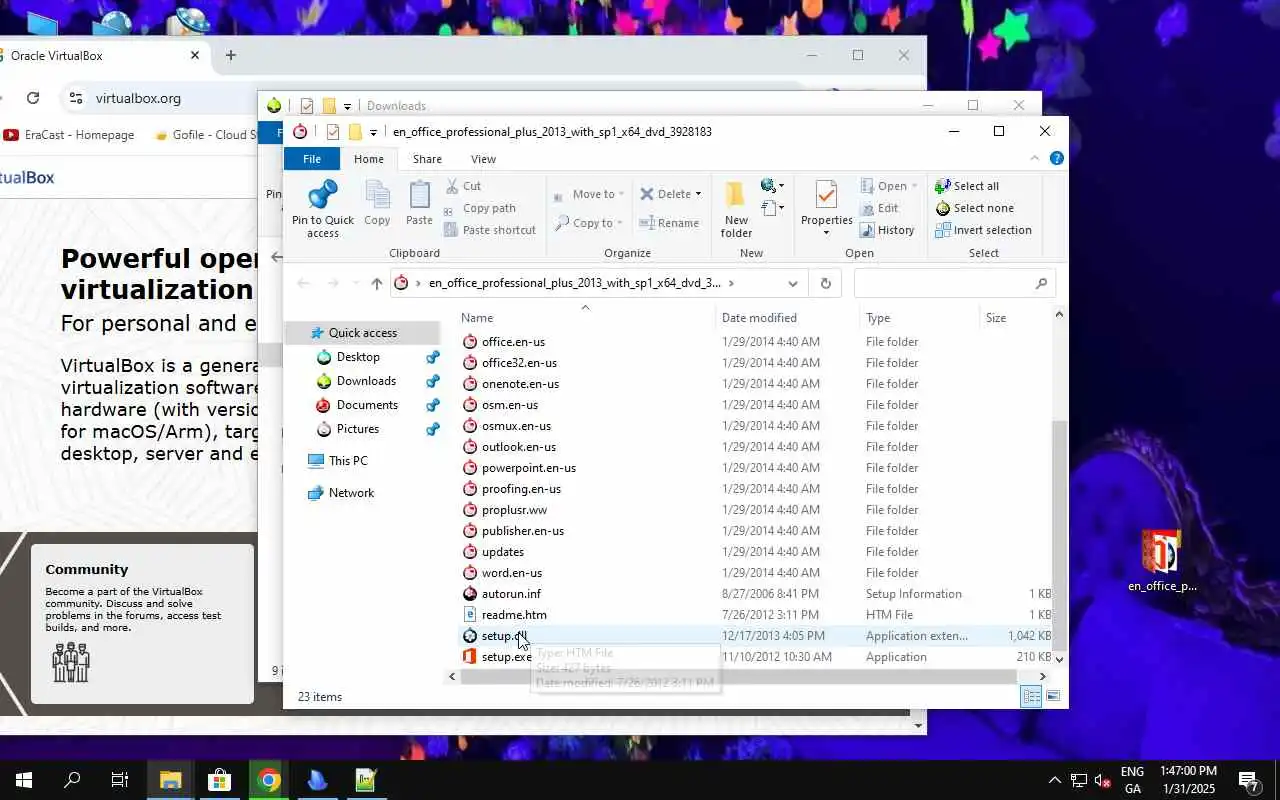Switch to large icons view button
This screenshot has width=1280, height=800.
pos(1052,697)
